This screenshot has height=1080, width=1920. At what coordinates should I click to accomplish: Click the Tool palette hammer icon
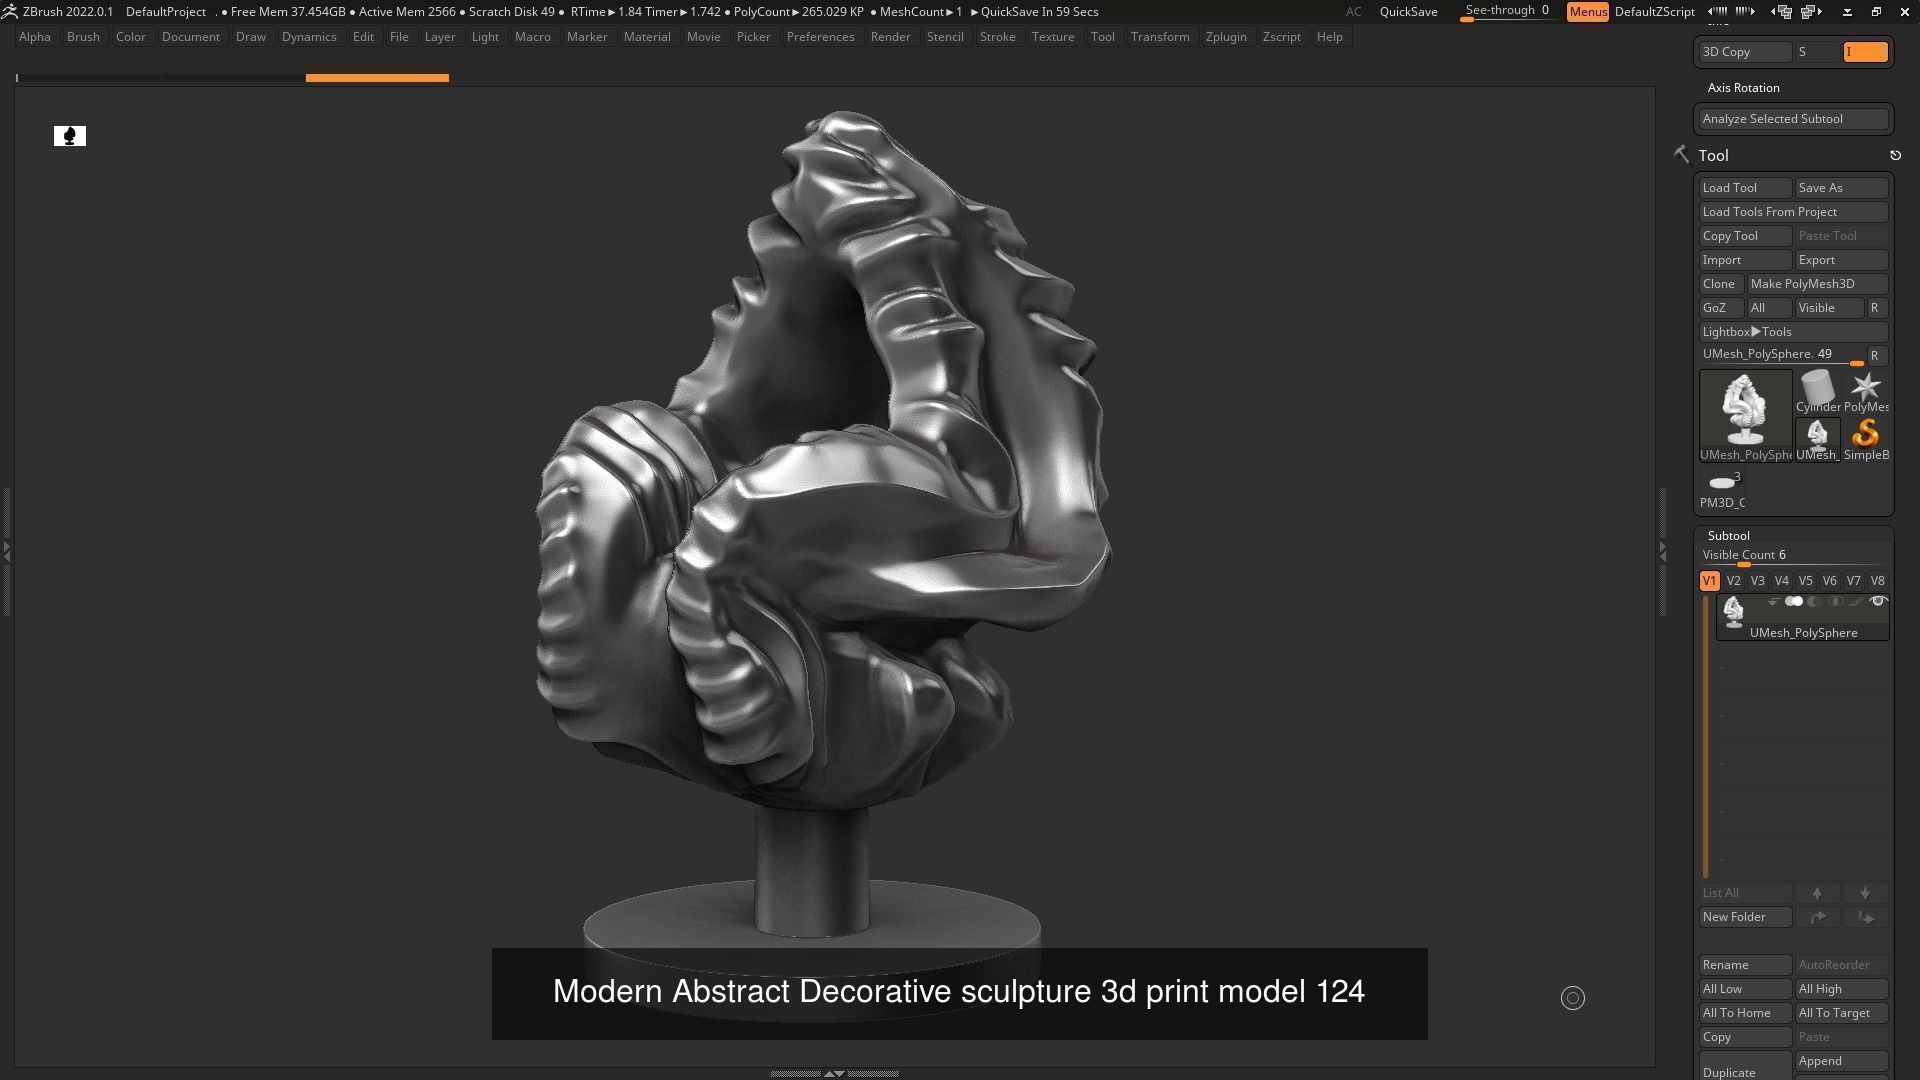[1681, 155]
